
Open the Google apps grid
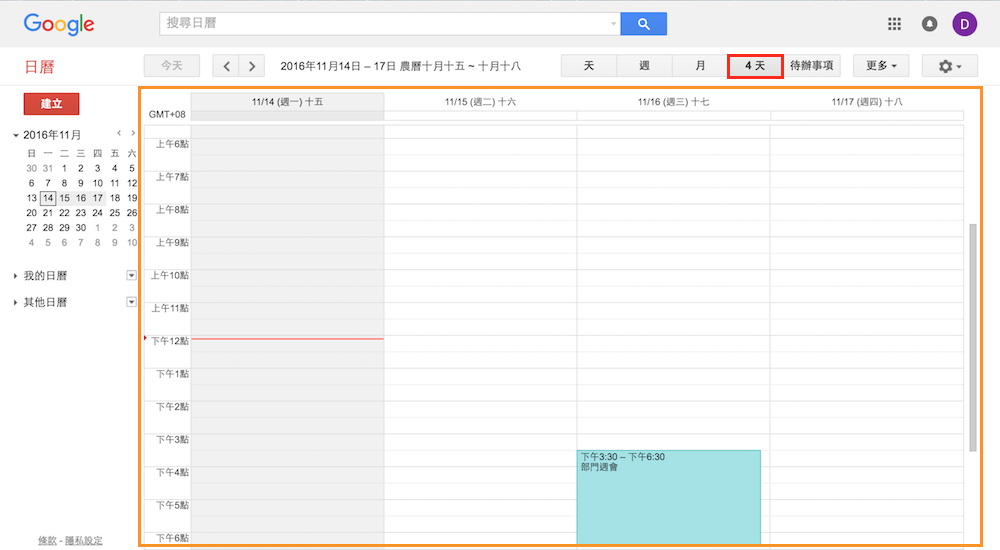tap(894, 24)
